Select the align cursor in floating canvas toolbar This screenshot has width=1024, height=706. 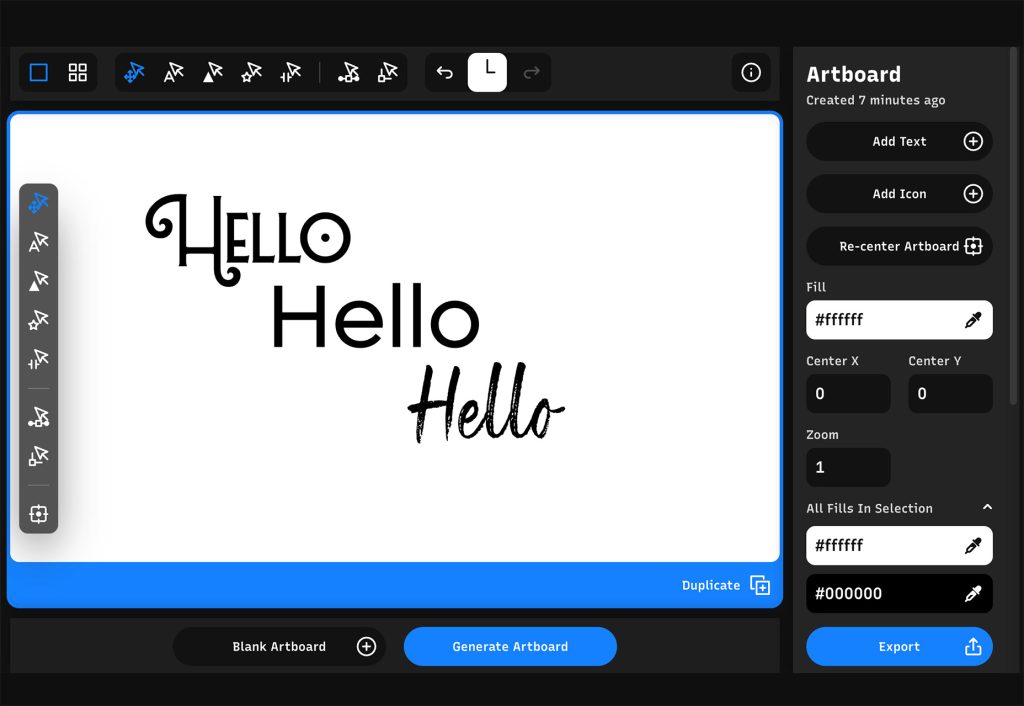click(39, 359)
